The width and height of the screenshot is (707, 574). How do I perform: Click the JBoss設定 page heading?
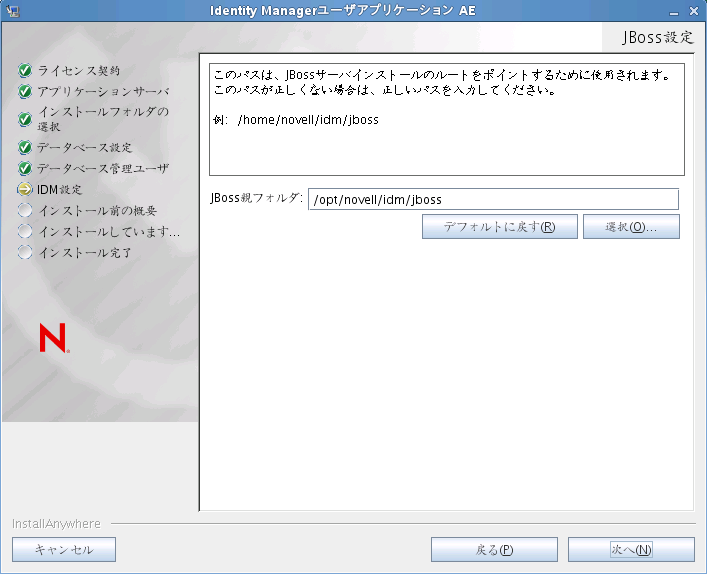point(657,37)
